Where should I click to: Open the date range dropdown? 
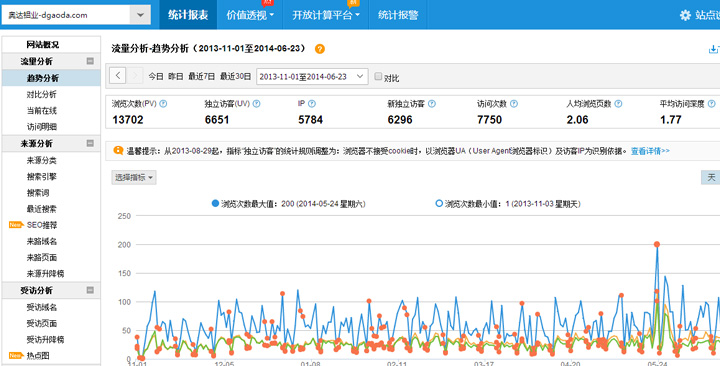point(312,76)
